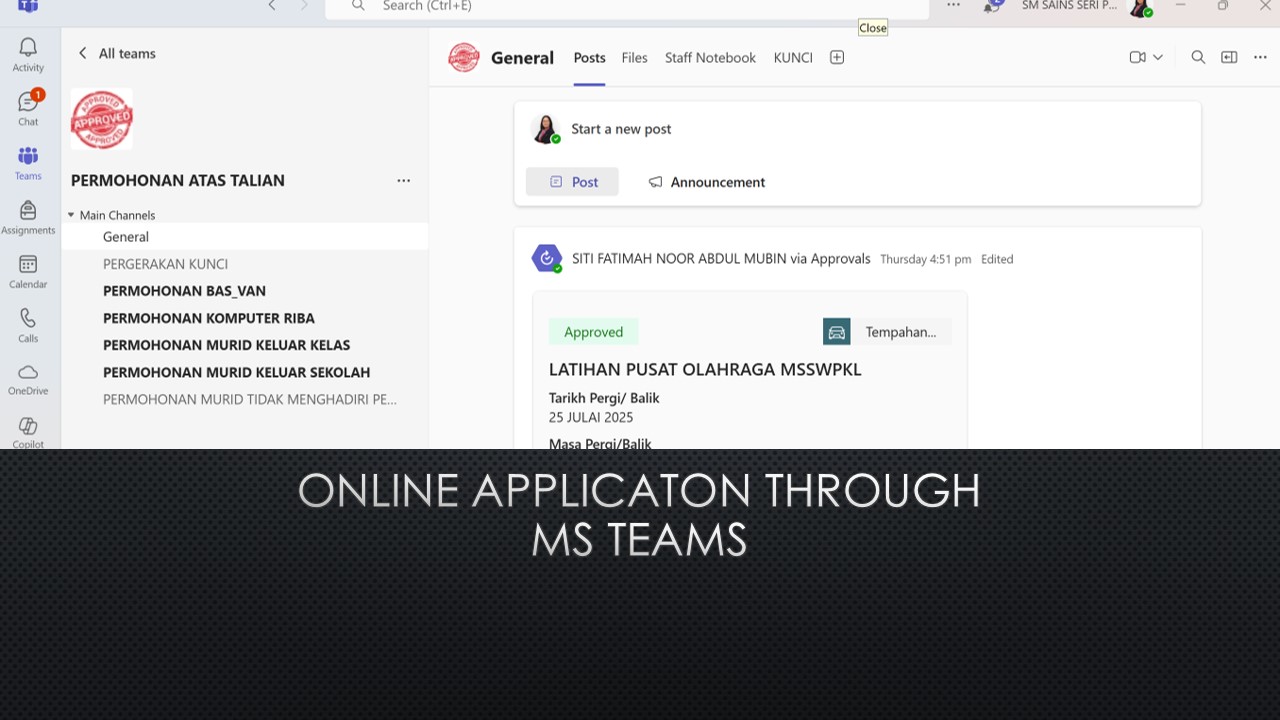Click the General channel avatar icon

pos(464,57)
